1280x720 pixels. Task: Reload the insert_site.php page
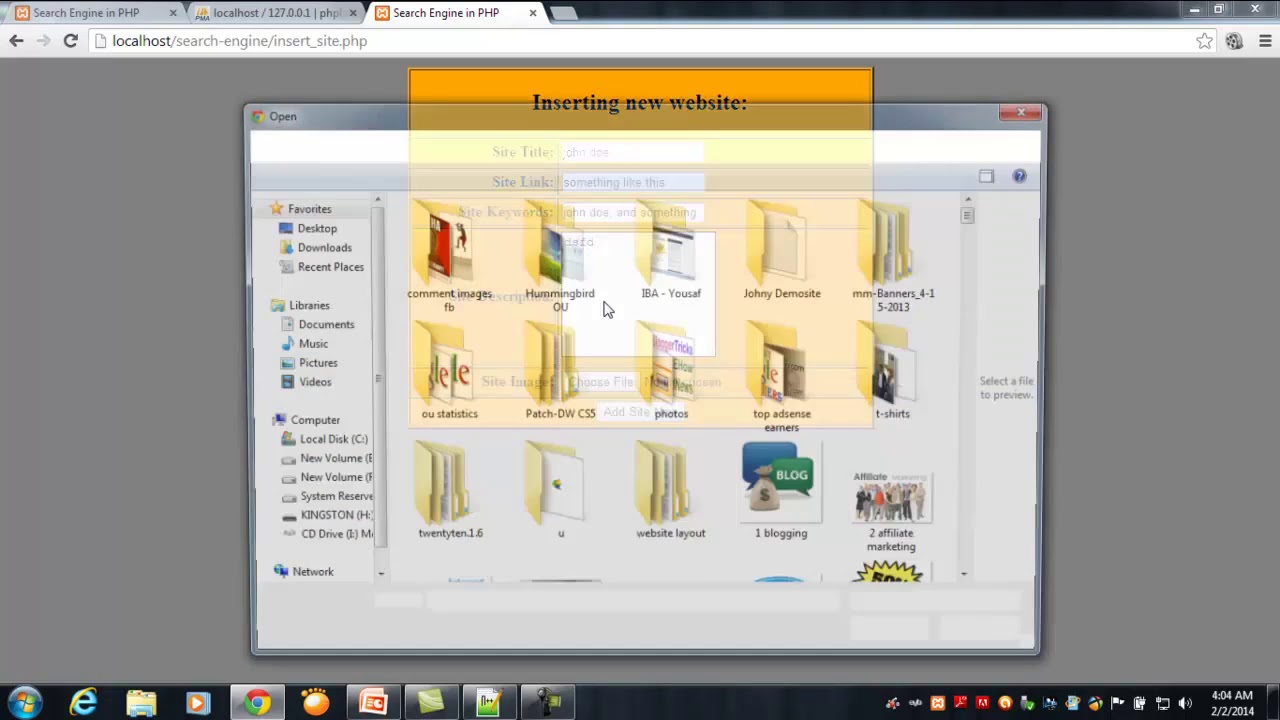point(70,41)
